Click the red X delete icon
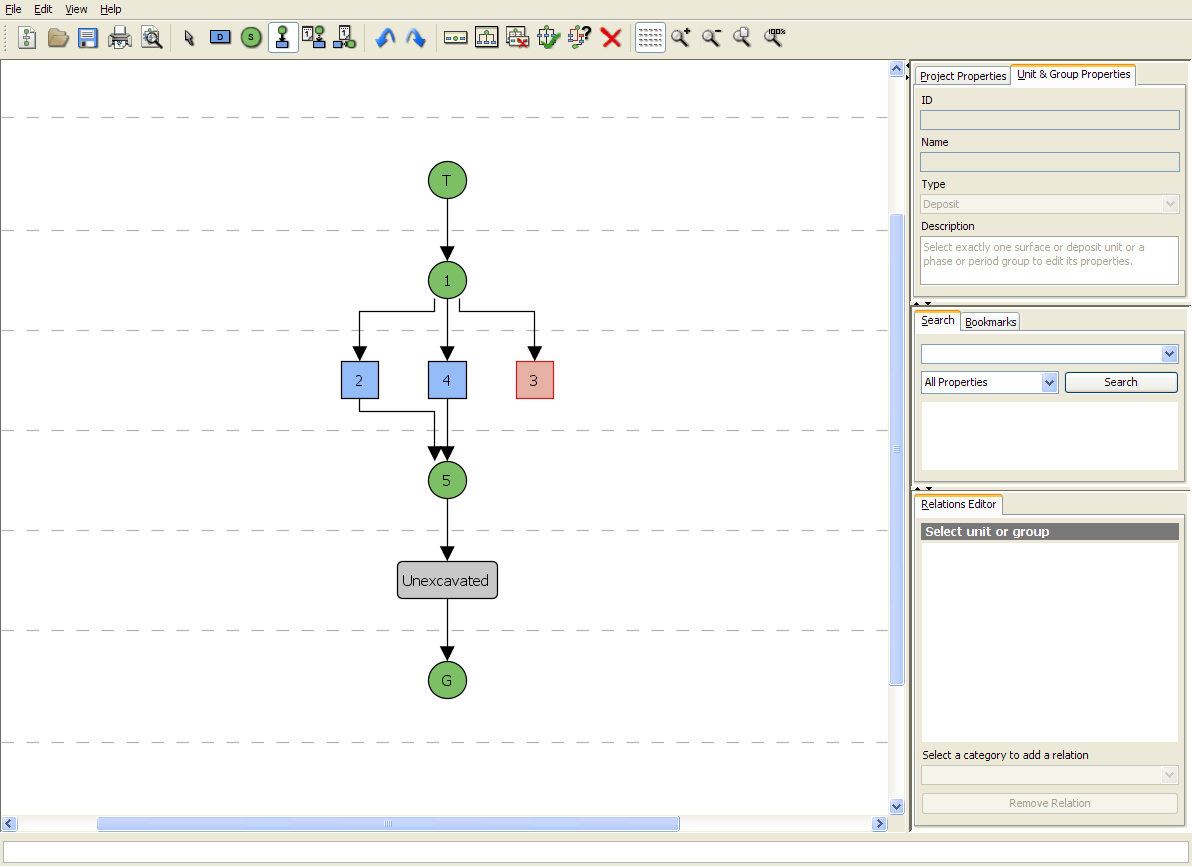1192x866 pixels. pyautogui.click(x=611, y=38)
